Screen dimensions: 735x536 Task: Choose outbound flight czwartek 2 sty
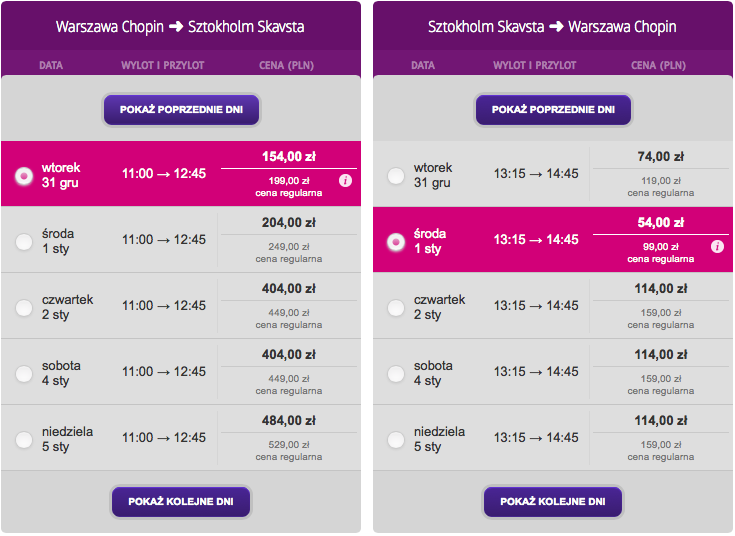click(x=24, y=308)
